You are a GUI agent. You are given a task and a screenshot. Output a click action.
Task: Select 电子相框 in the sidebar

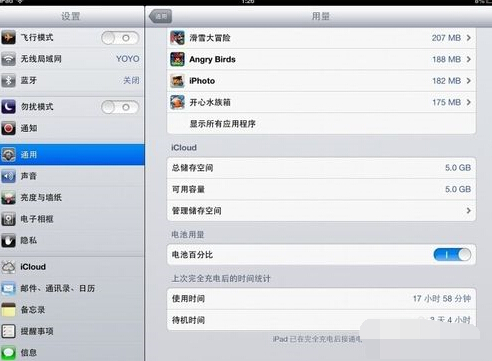coord(72,219)
